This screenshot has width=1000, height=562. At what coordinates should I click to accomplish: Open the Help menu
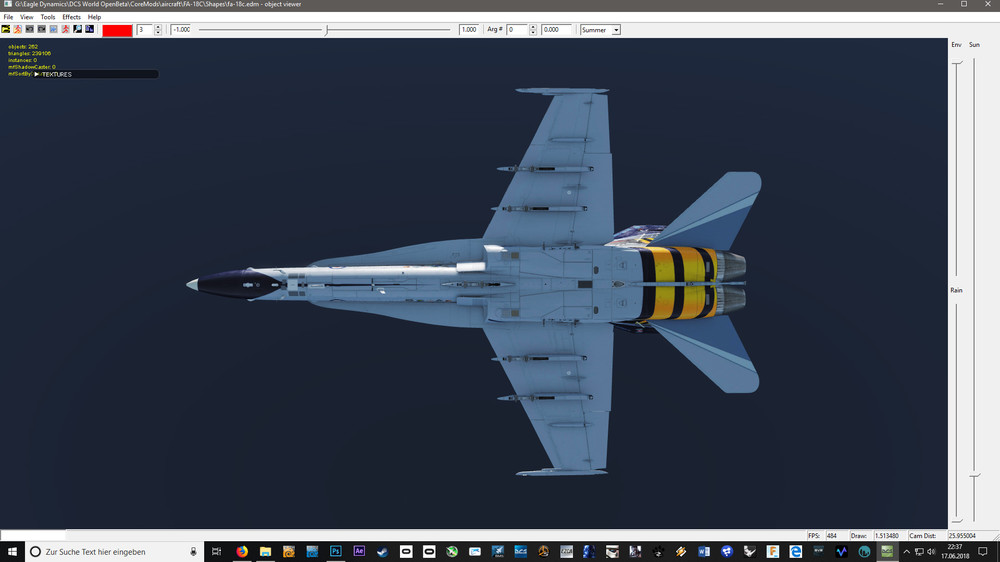[x=94, y=17]
